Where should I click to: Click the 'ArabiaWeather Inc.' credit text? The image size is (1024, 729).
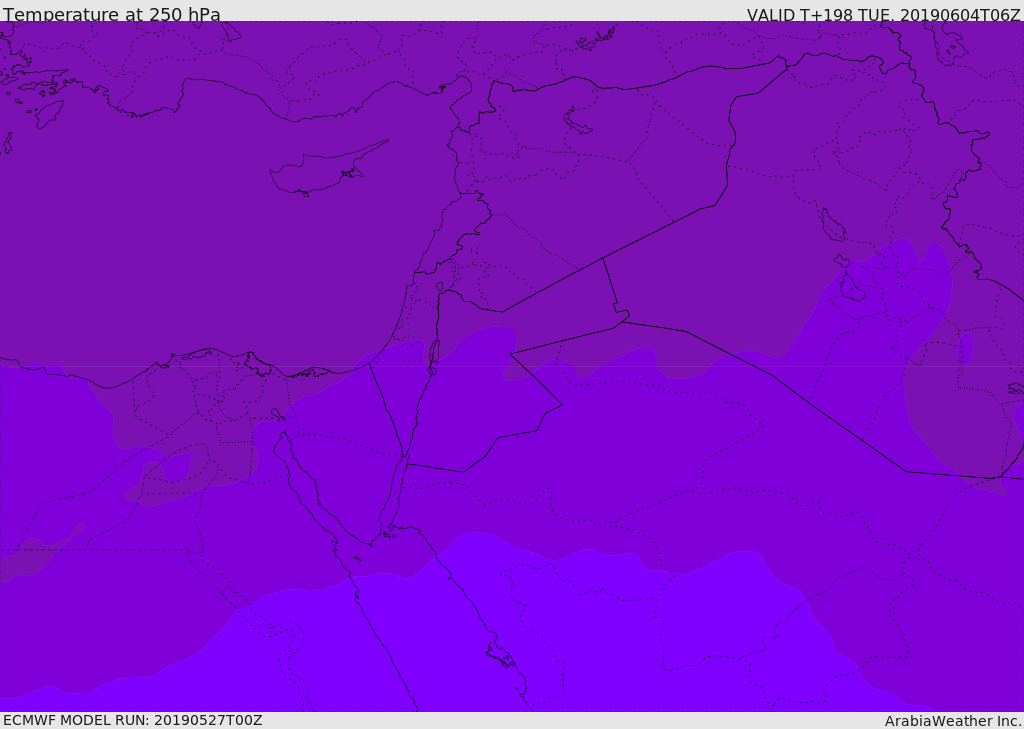(x=953, y=721)
